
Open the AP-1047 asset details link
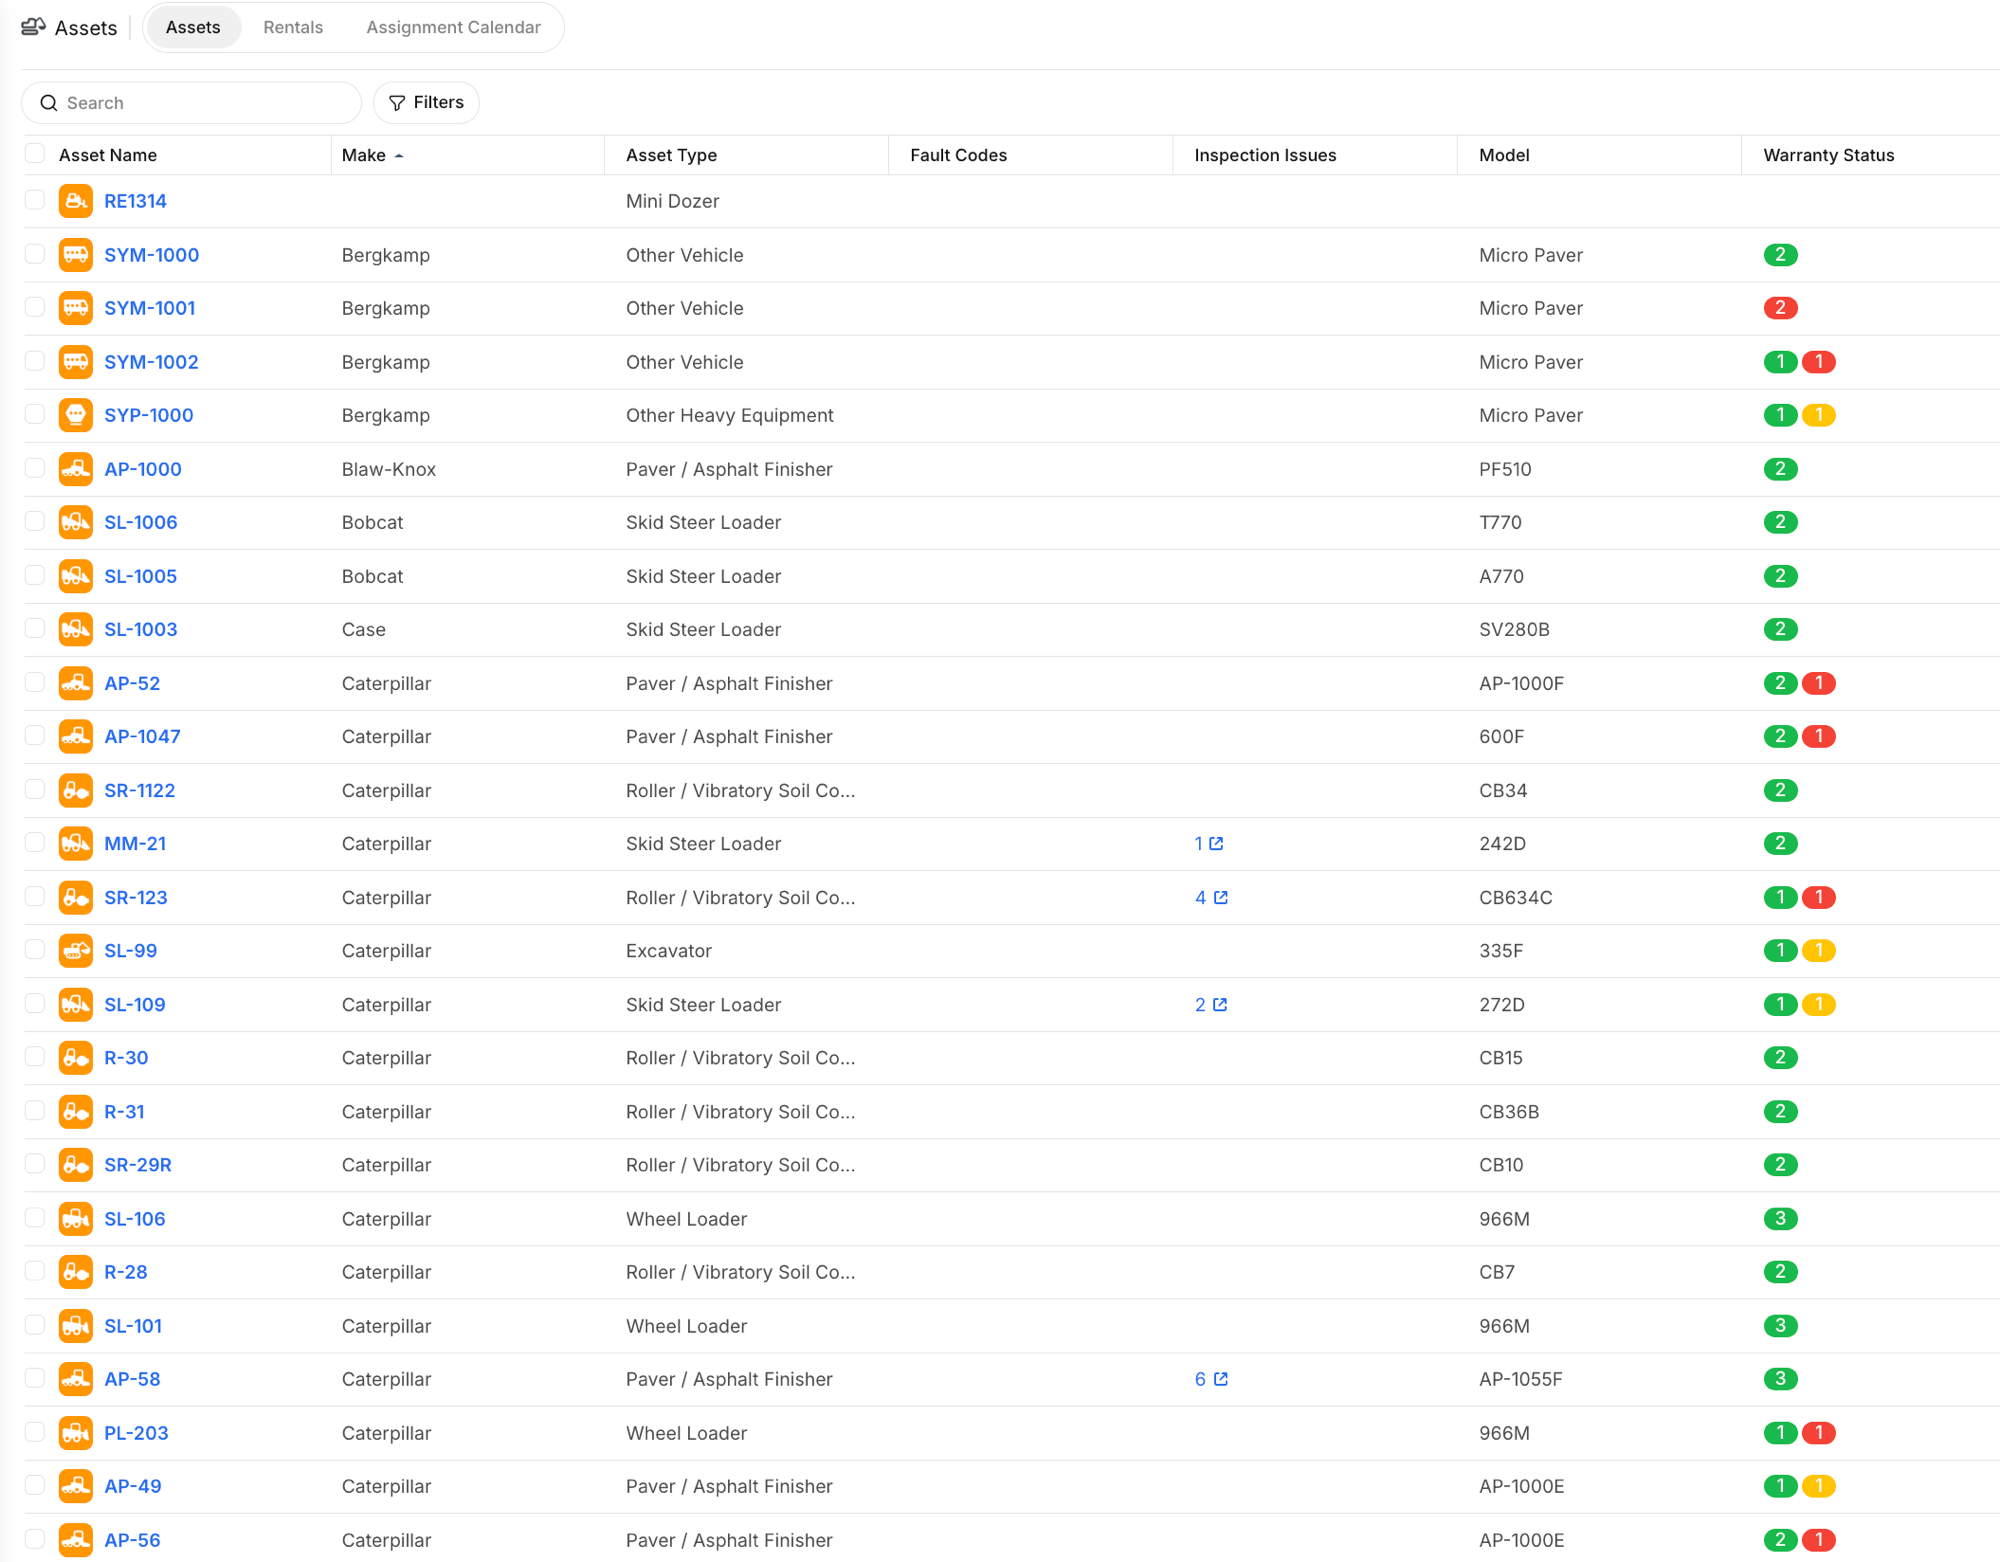[142, 736]
